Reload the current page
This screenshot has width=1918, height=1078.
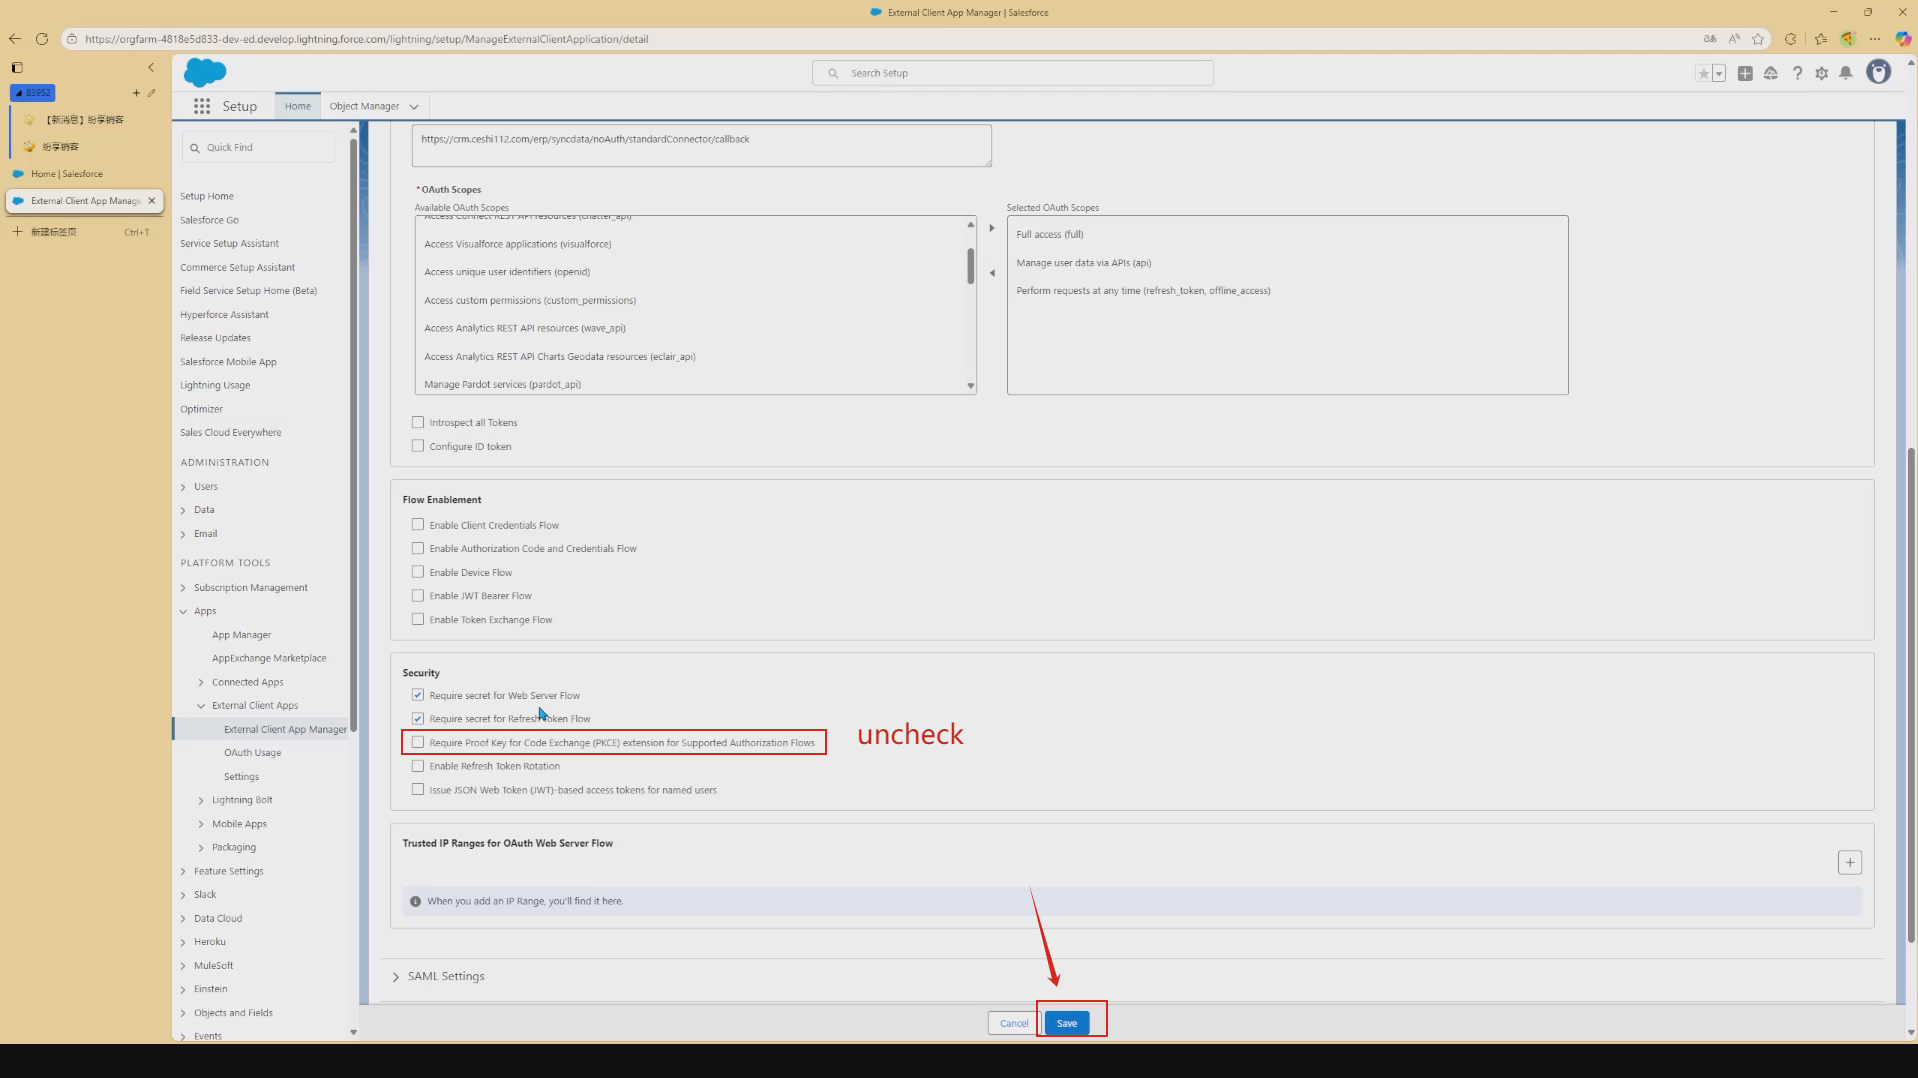pyautogui.click(x=42, y=39)
